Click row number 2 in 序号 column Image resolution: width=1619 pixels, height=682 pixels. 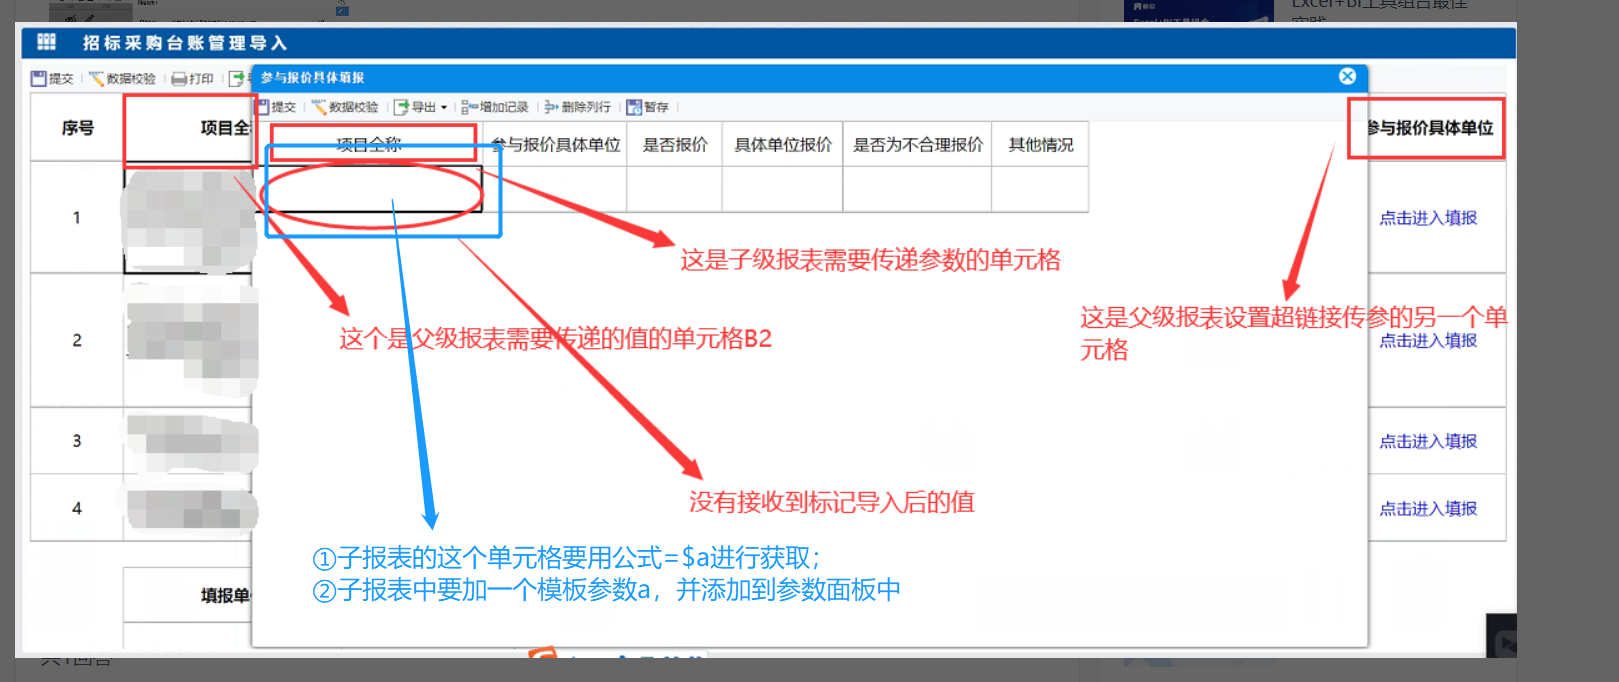[x=77, y=340]
